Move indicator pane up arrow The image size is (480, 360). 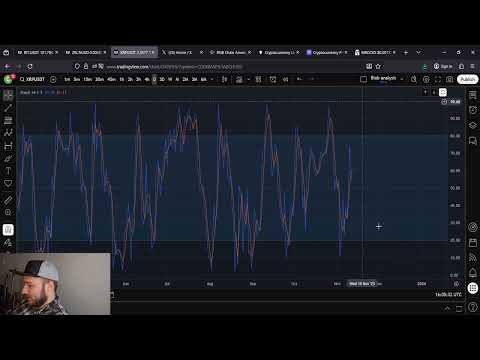[425, 92]
